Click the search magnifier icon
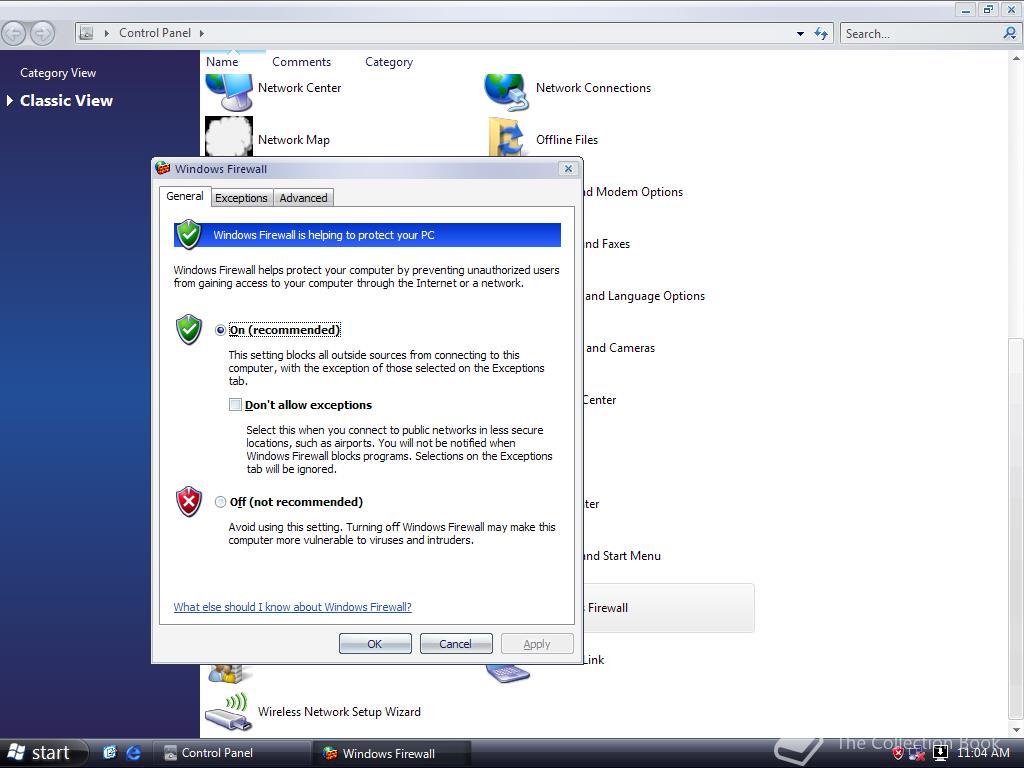The image size is (1024, 768). point(1009,33)
